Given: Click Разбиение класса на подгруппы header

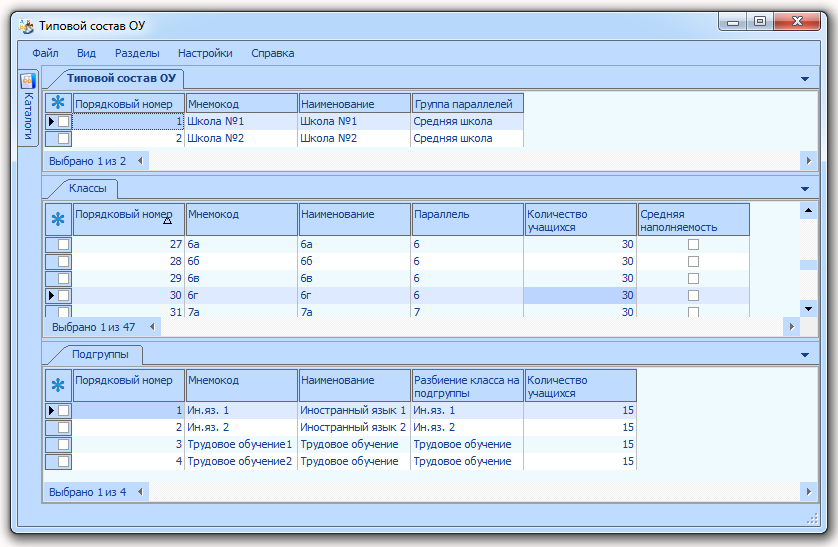Looking at the screenshot, I should (468, 386).
